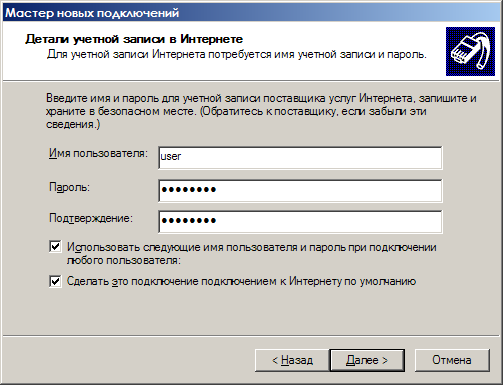
Task: Select the Подтверждение confirmation field
Action: click(x=300, y=222)
